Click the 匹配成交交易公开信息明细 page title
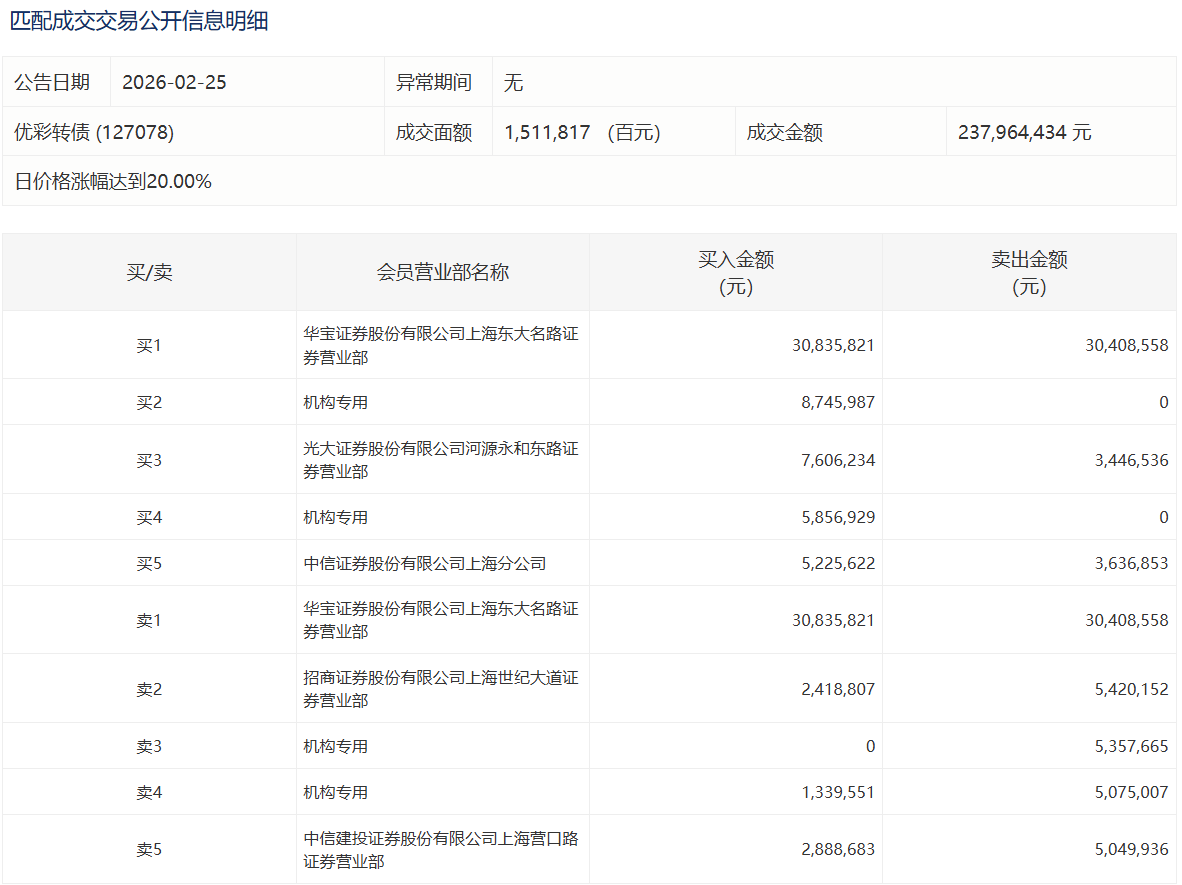 click(x=139, y=21)
